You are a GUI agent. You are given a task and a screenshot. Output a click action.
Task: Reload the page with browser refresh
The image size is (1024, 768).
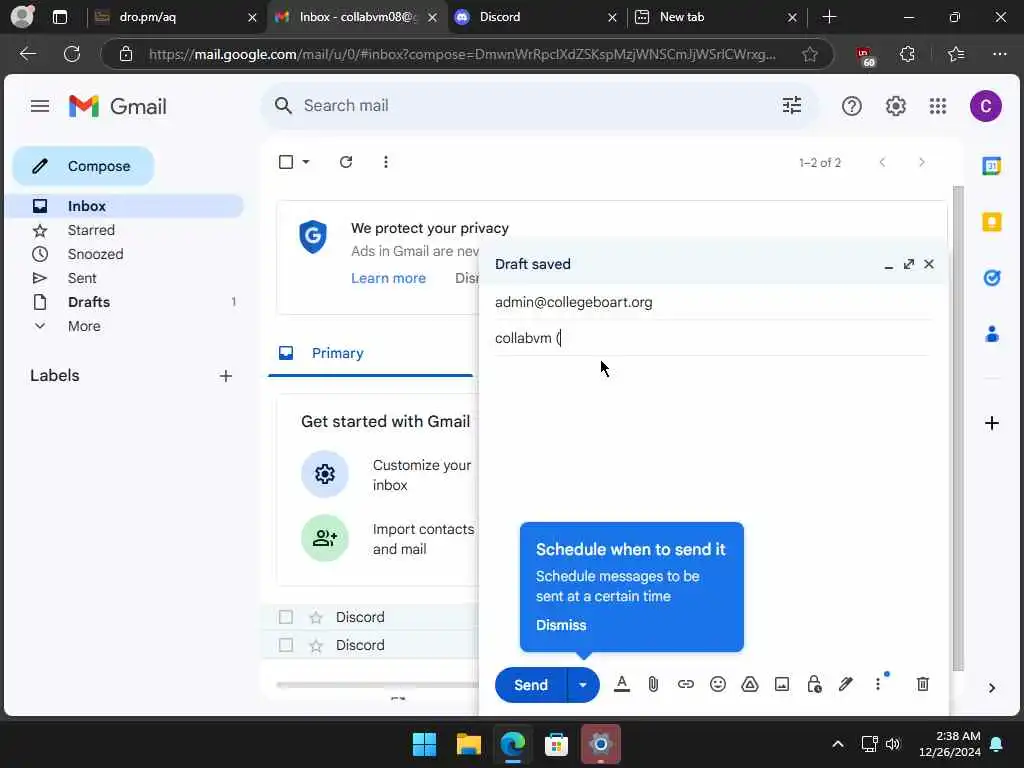click(72, 54)
